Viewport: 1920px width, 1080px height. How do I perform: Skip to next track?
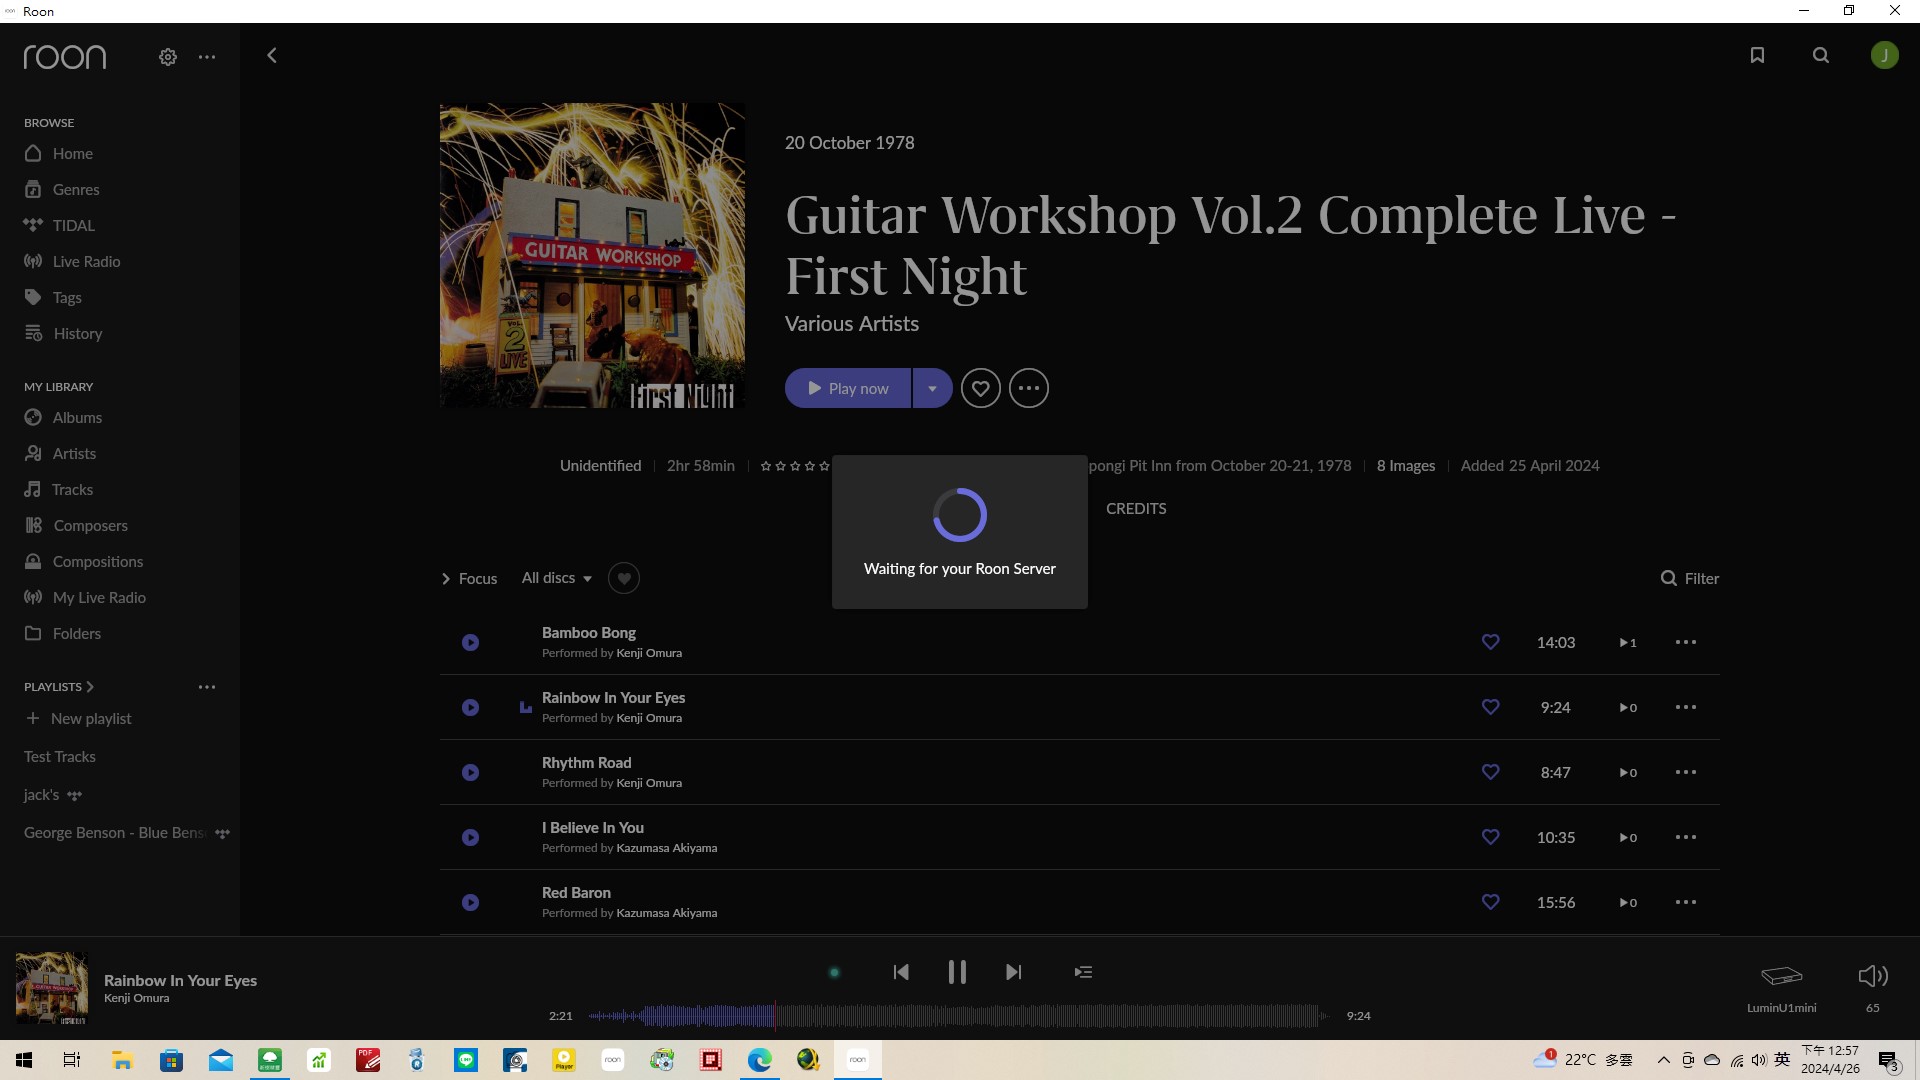tap(1014, 972)
